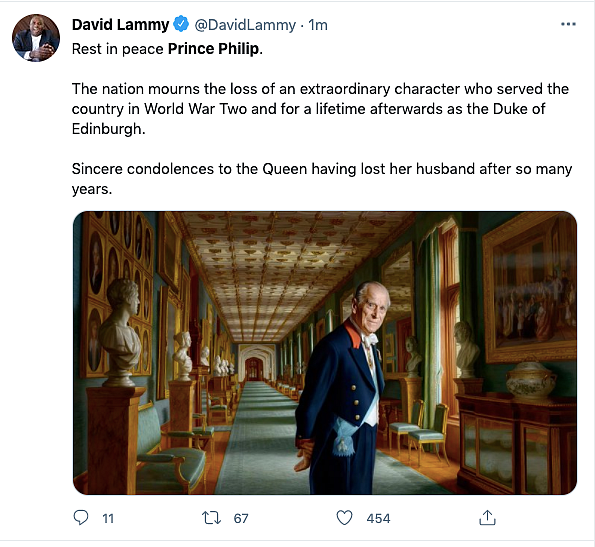Click the retweet count 67
This screenshot has height=547, width=595.
coord(241,518)
